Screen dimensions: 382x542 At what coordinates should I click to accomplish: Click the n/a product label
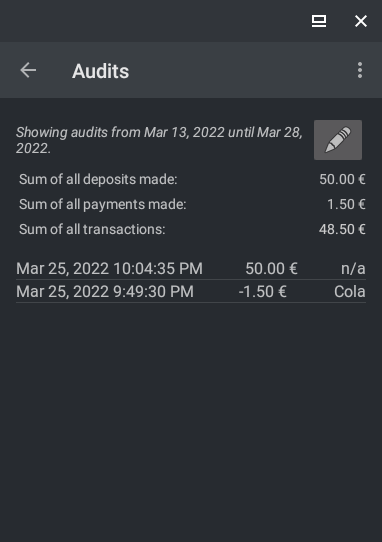353,269
